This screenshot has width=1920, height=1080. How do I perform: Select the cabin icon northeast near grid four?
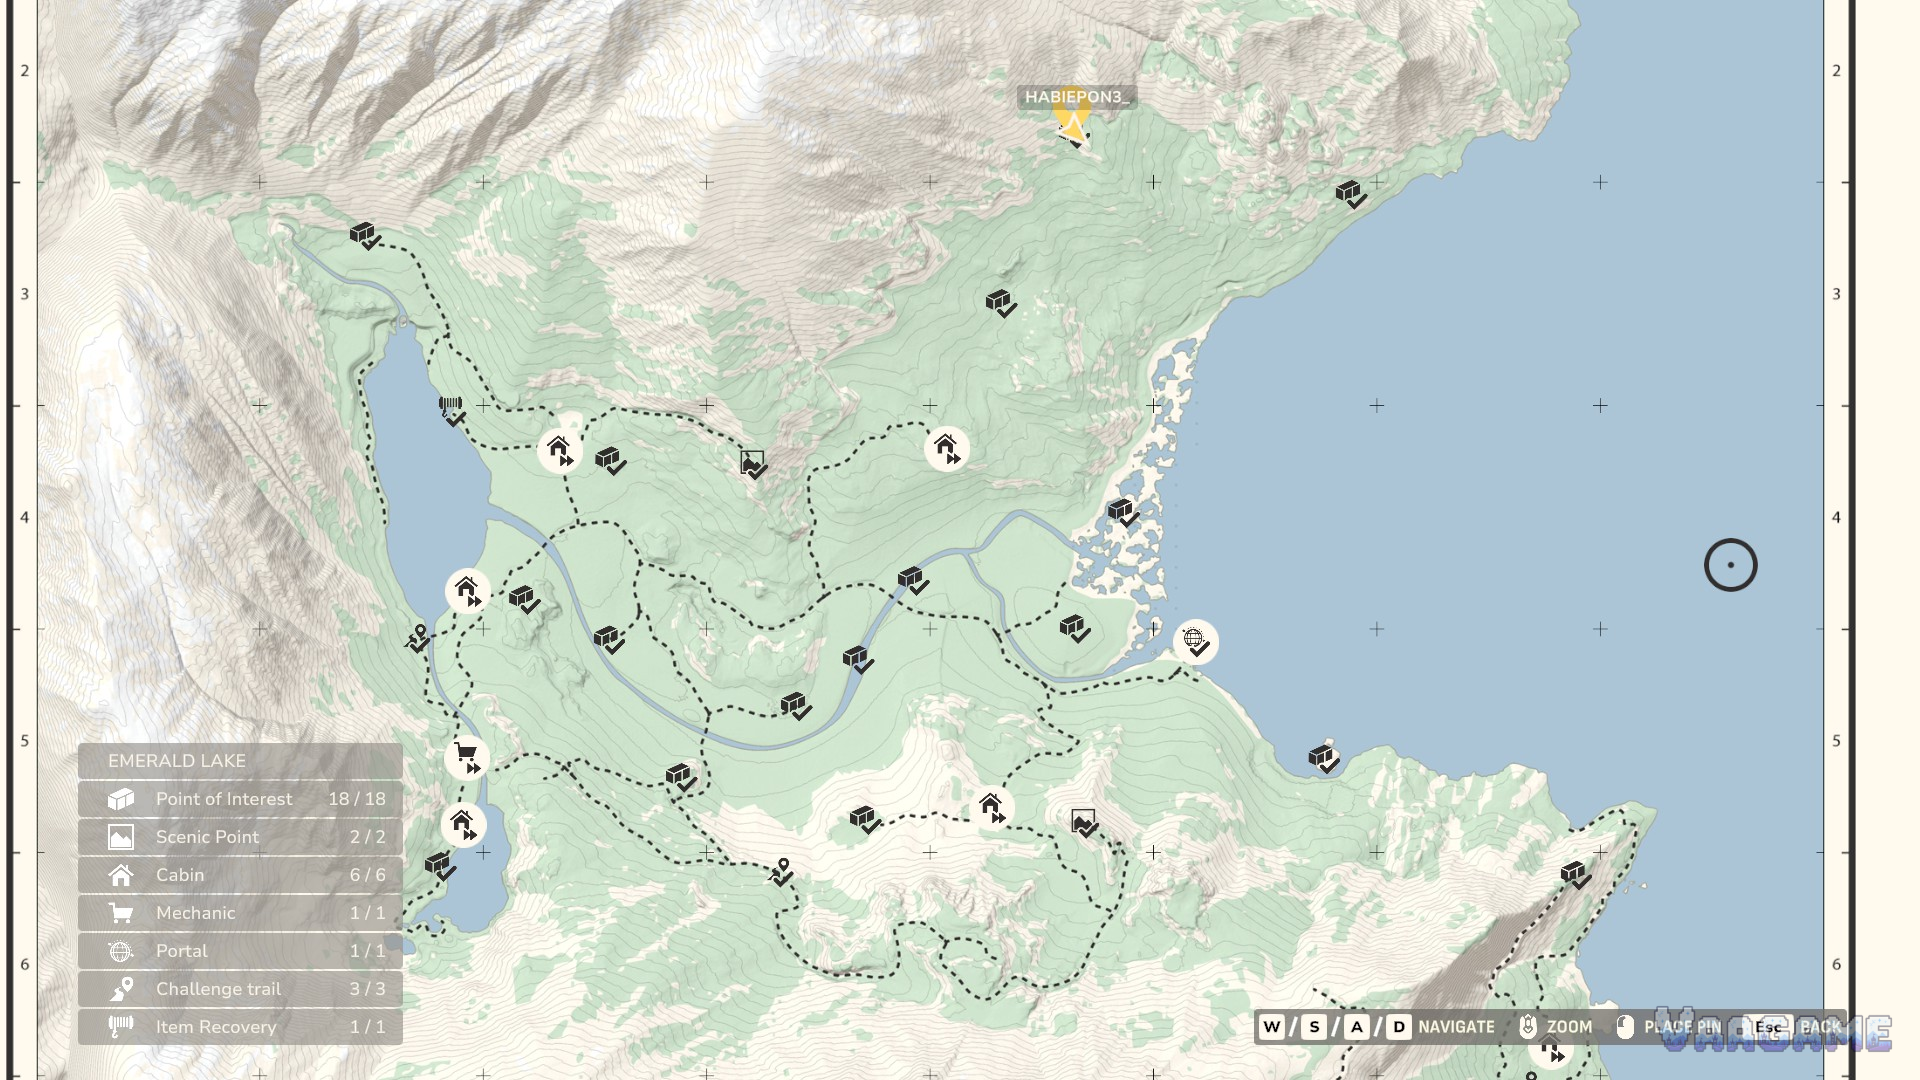pos(946,447)
